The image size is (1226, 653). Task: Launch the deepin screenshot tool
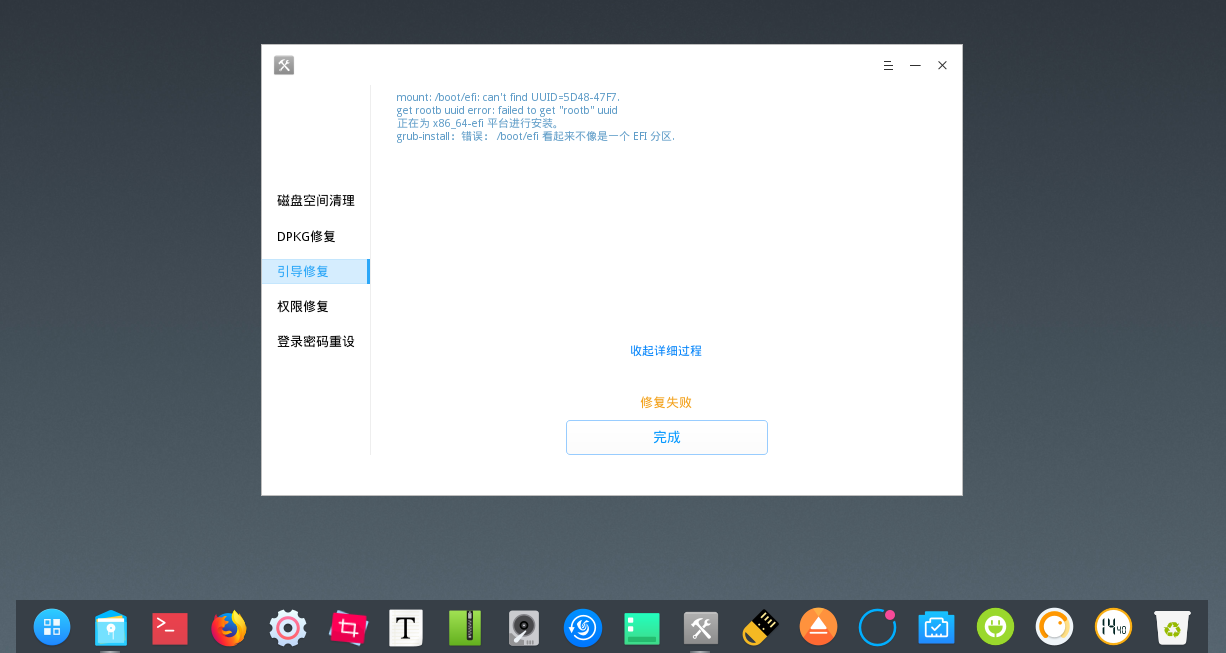347,628
